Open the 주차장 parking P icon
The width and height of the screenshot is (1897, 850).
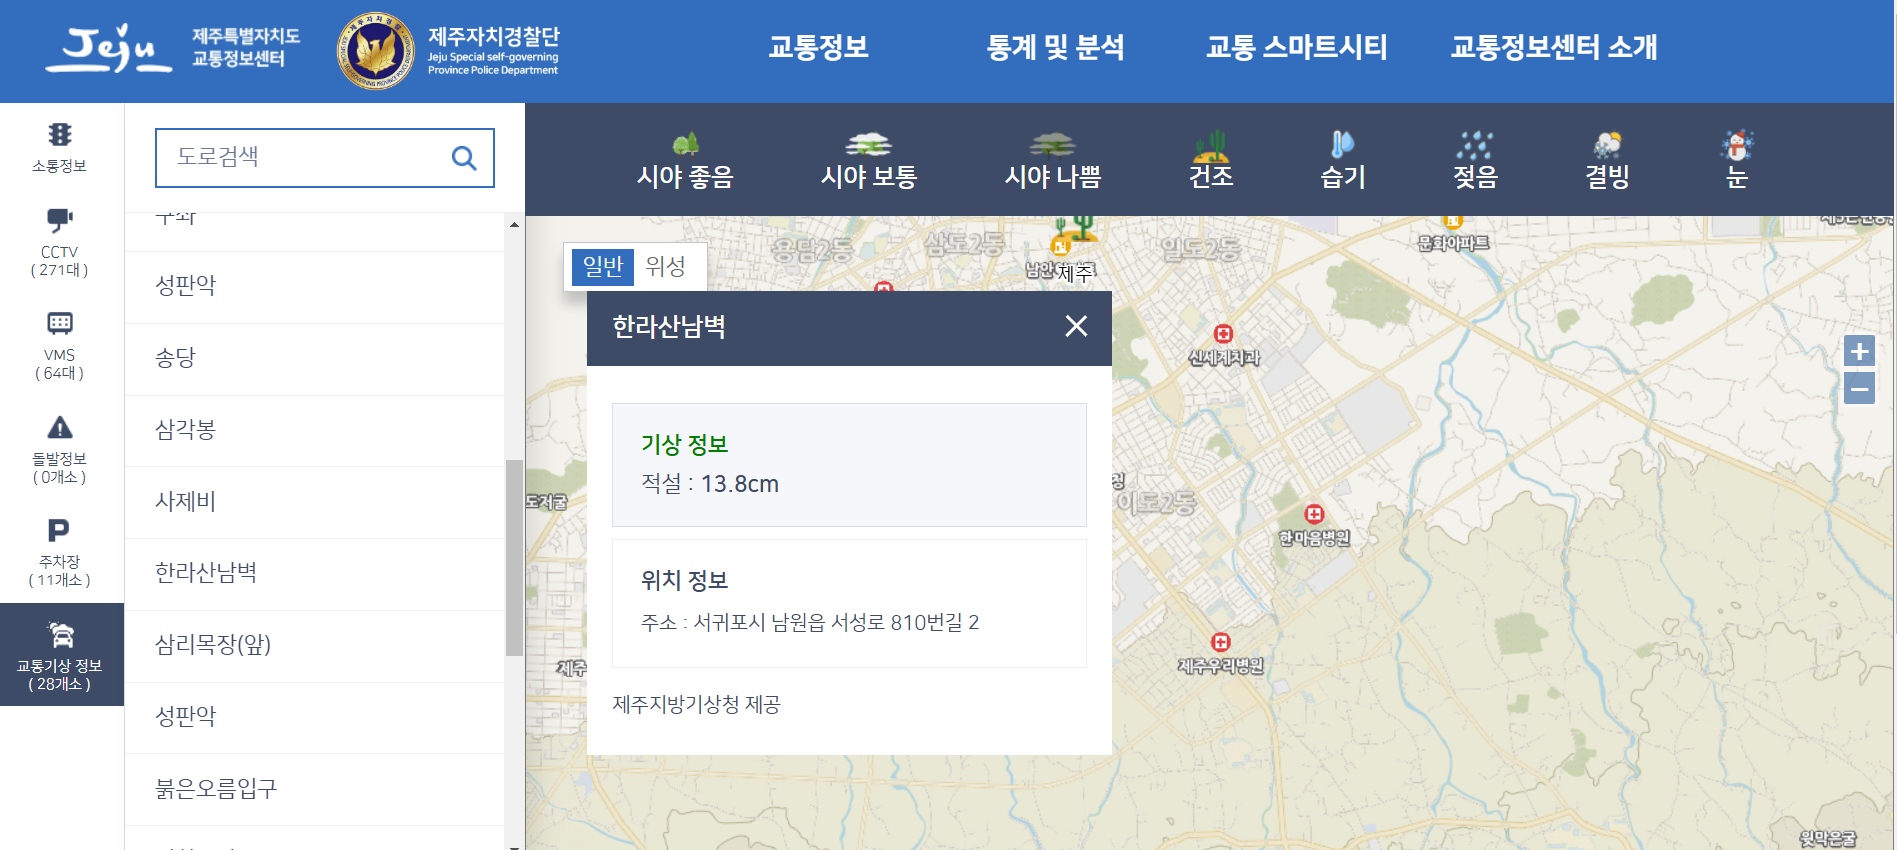pos(59,530)
